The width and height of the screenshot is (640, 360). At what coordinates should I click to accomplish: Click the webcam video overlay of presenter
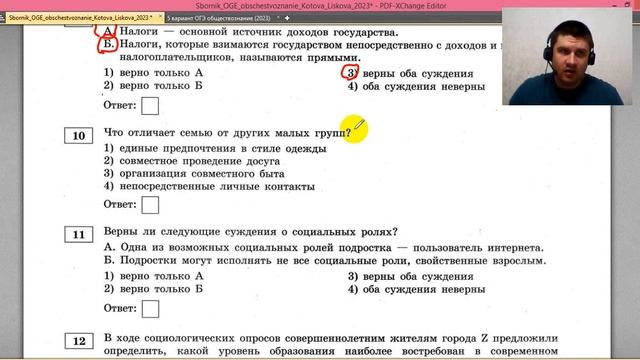pos(567,56)
